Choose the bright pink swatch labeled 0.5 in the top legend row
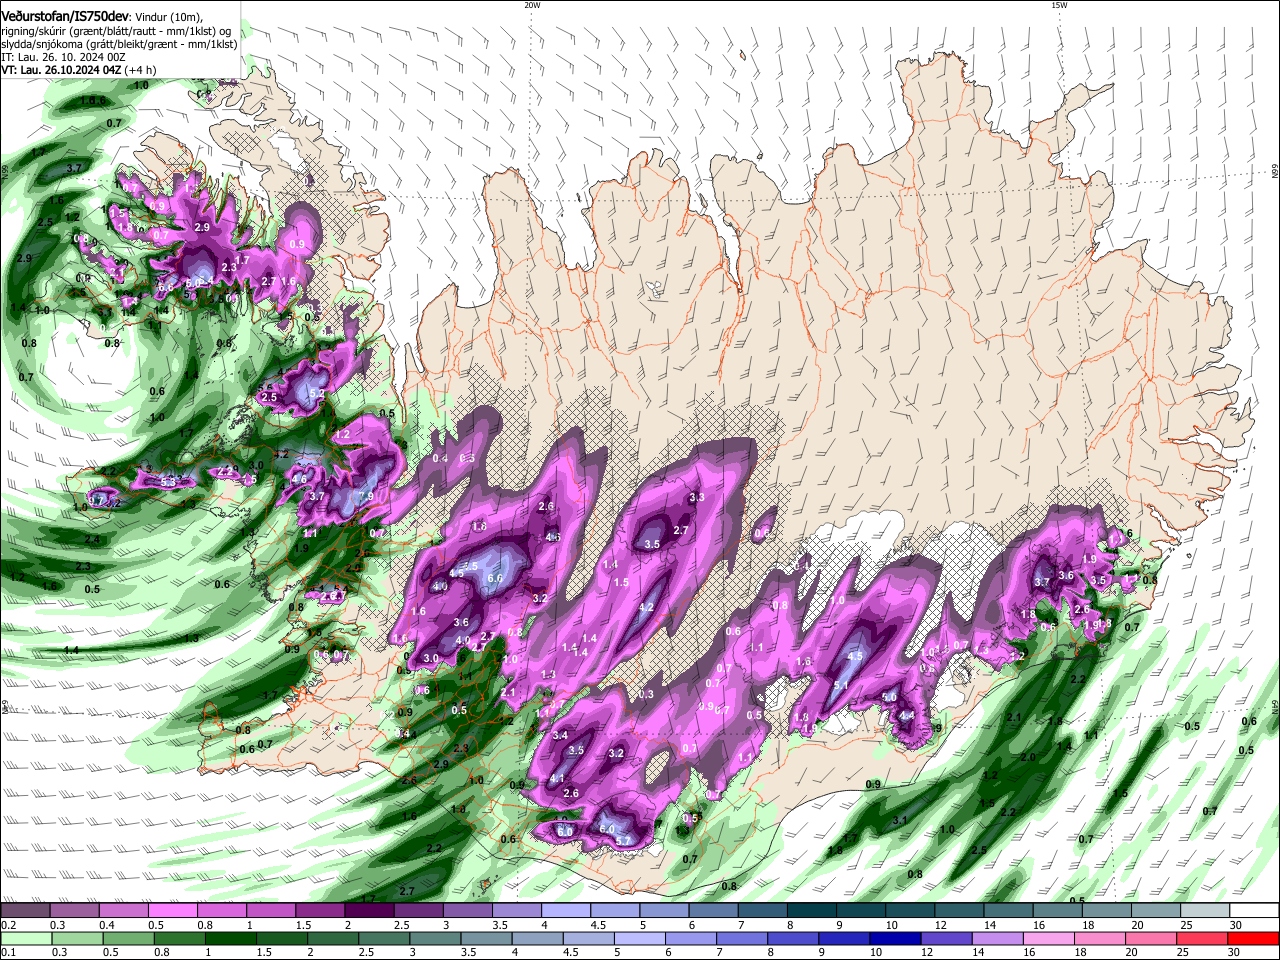Screen dimensions: 1280x960 pos(172,911)
